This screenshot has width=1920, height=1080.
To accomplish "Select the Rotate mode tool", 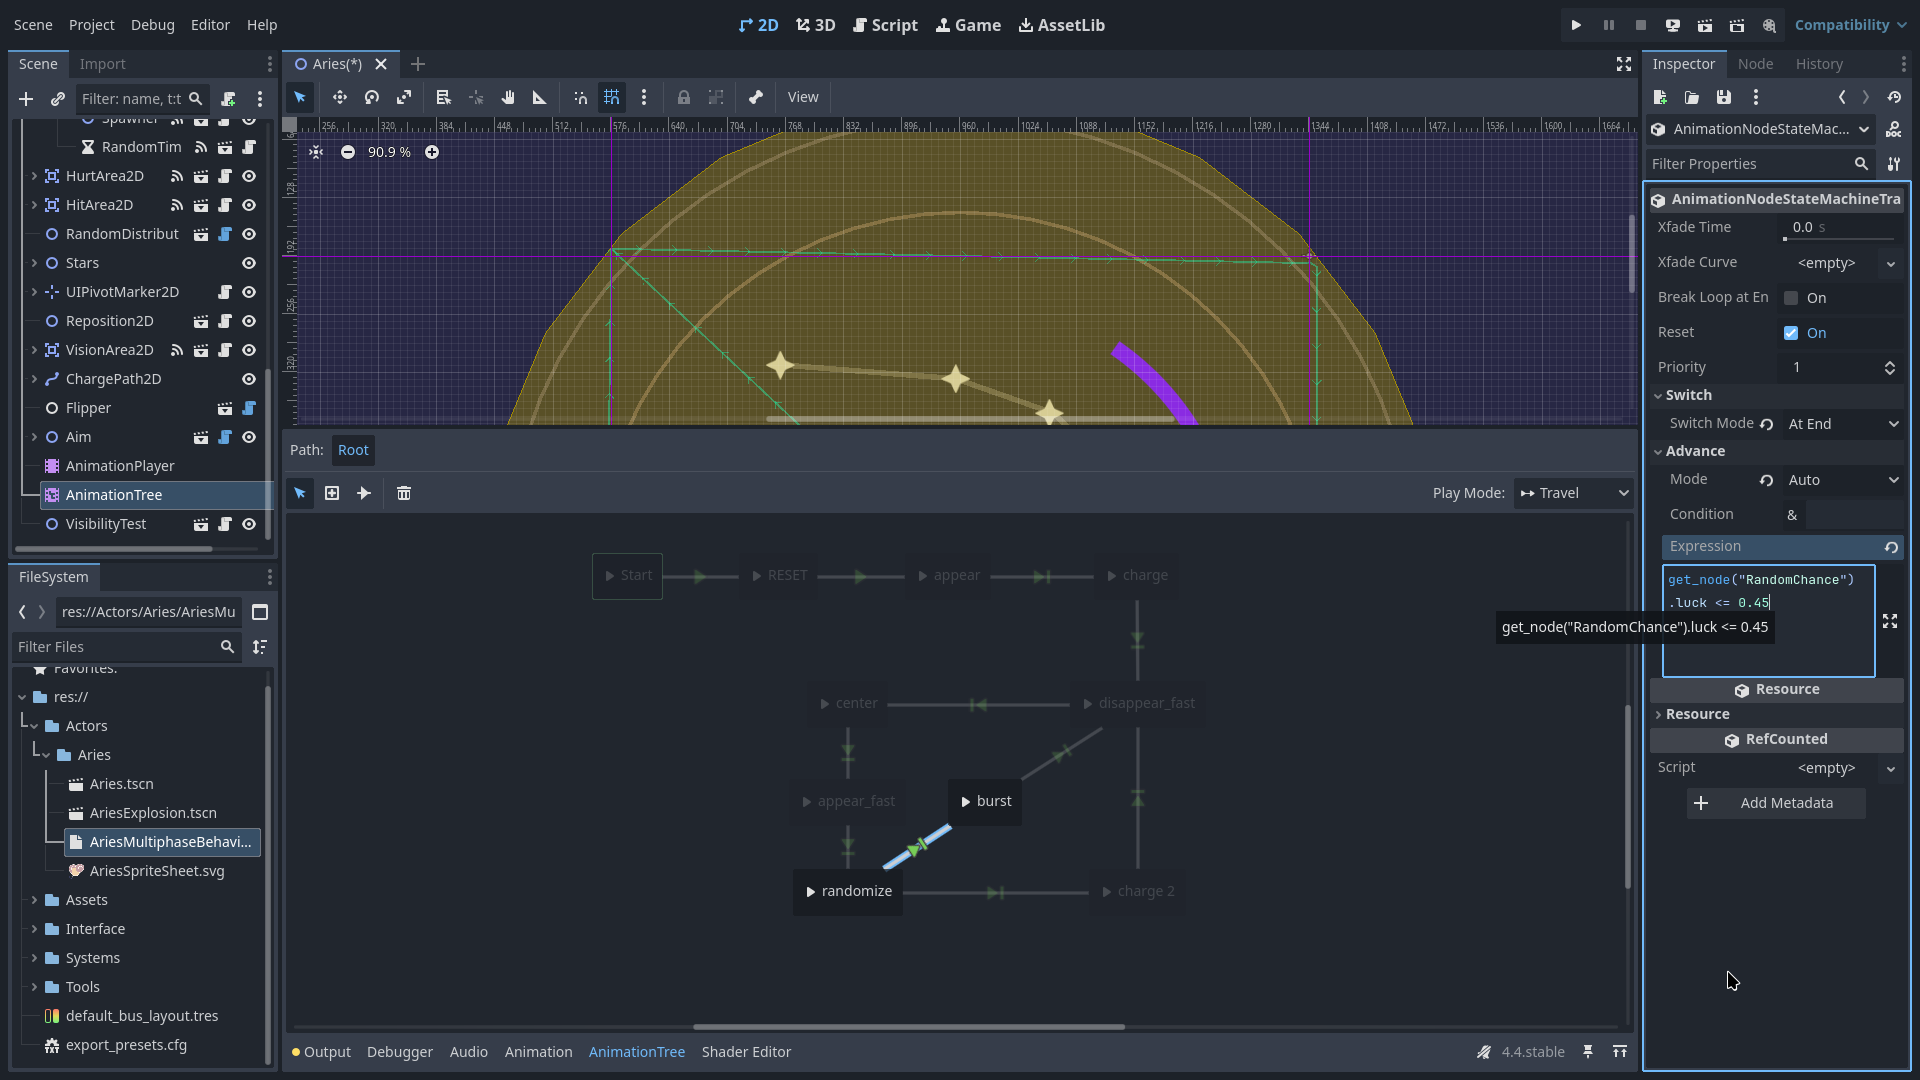I will point(372,97).
